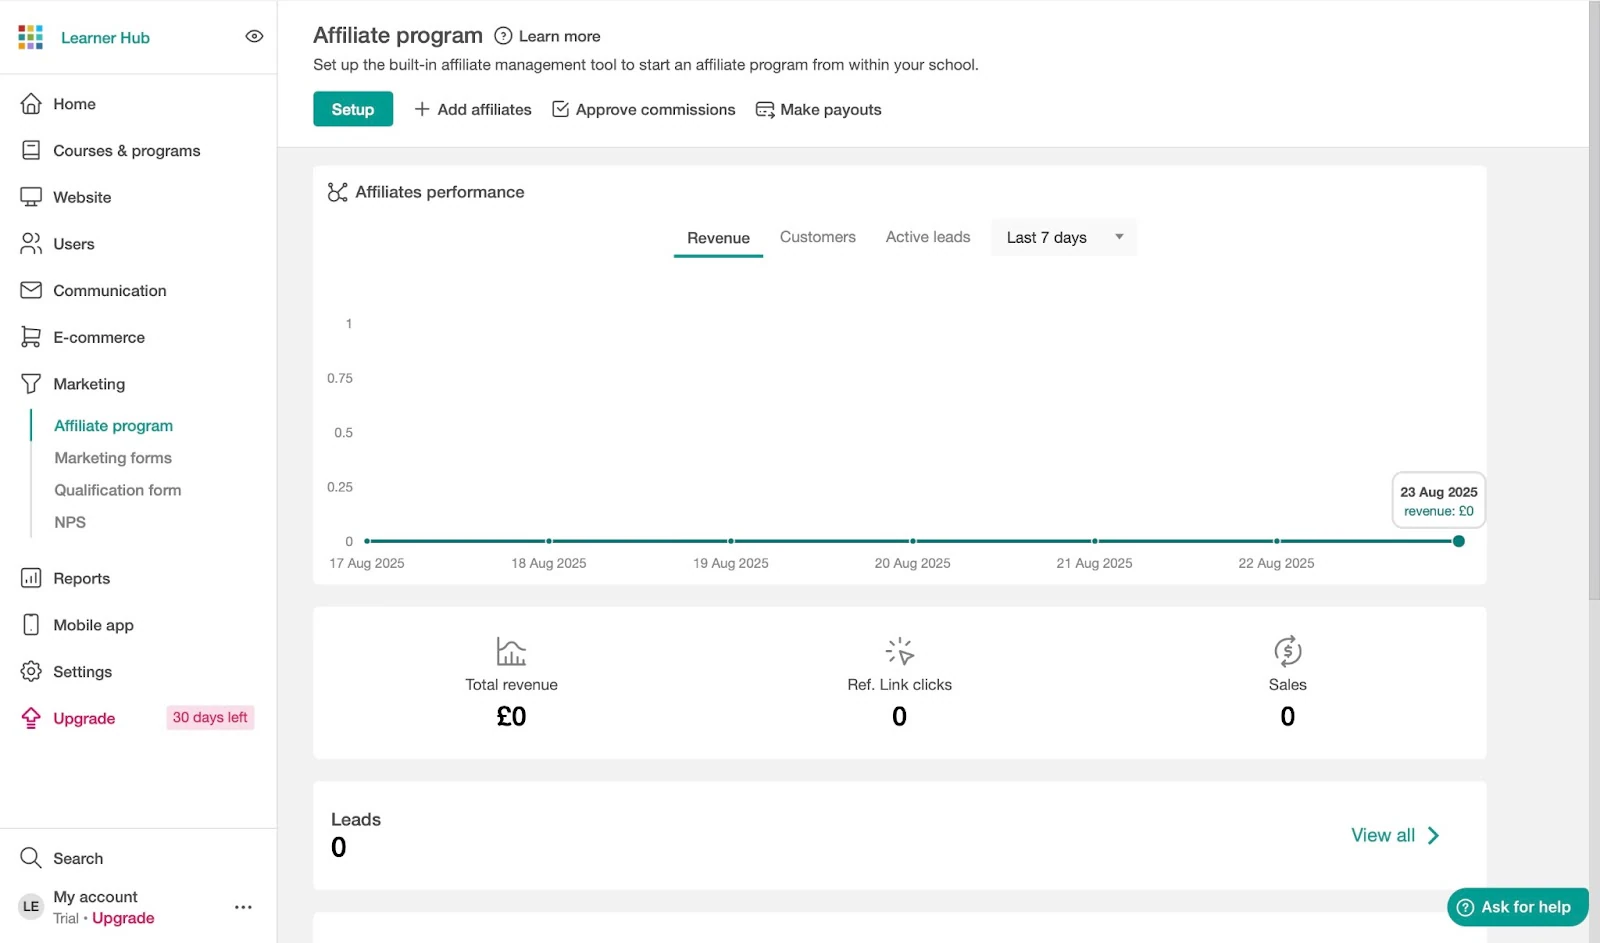Expand the date range dropdown arrow
This screenshot has height=943, width=1600.
(1119, 237)
